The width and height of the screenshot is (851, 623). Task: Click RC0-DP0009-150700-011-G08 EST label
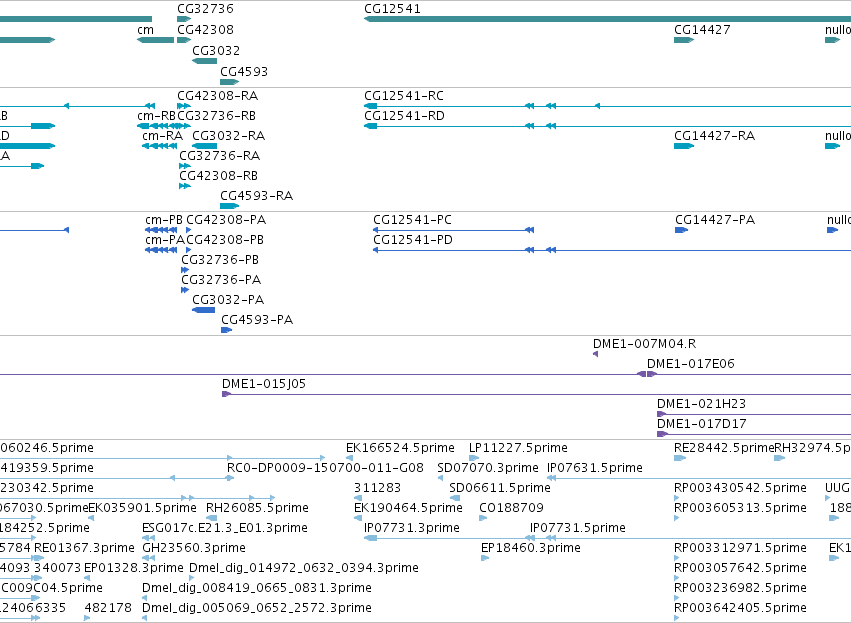(325, 468)
